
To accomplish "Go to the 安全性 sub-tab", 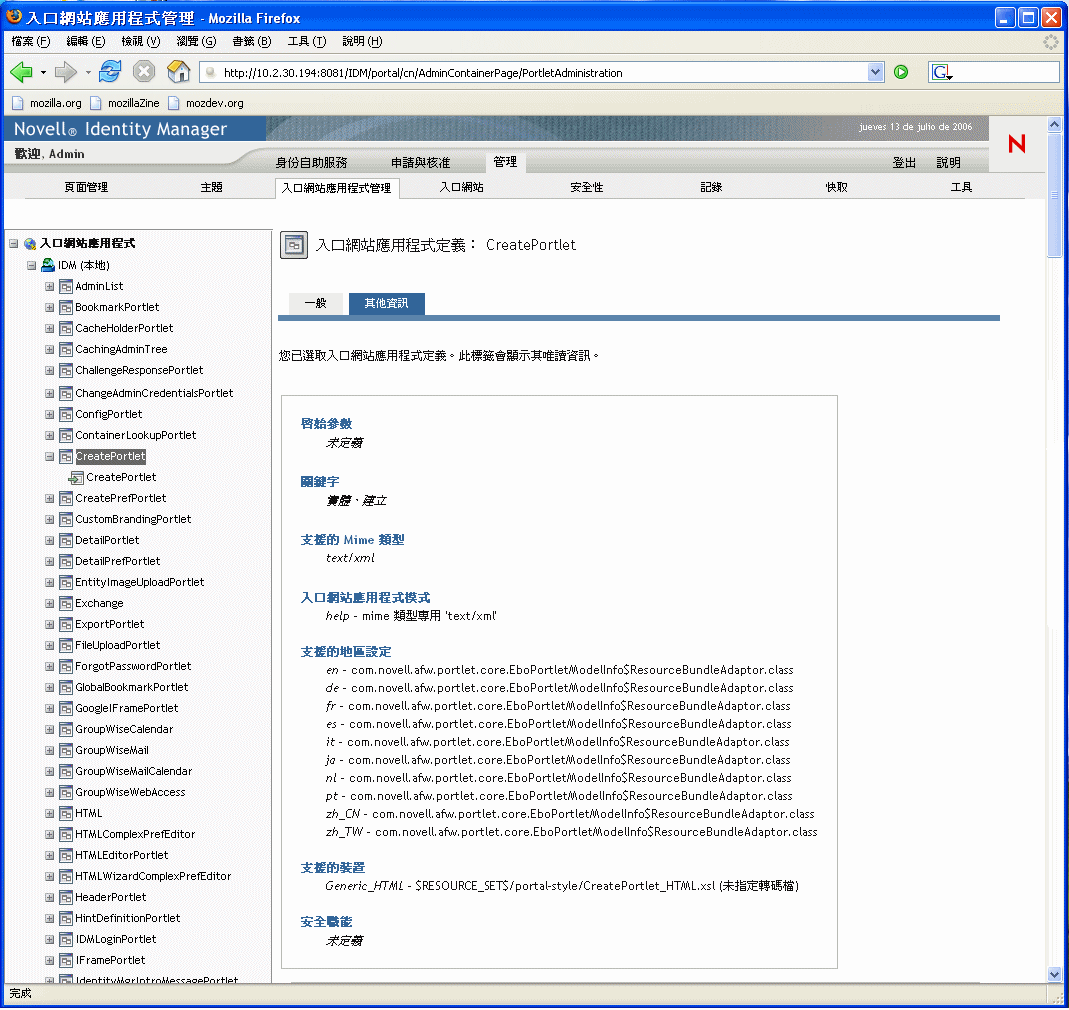I will (x=586, y=188).
